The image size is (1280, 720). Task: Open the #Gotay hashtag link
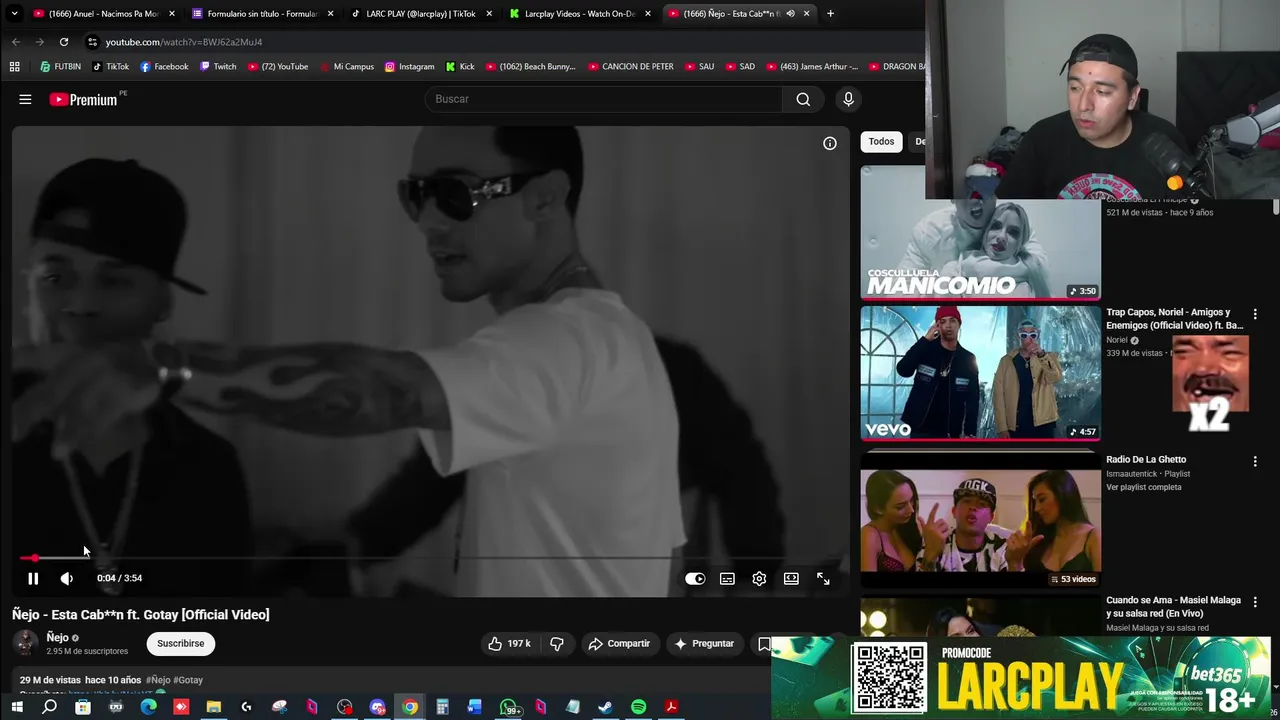point(188,680)
